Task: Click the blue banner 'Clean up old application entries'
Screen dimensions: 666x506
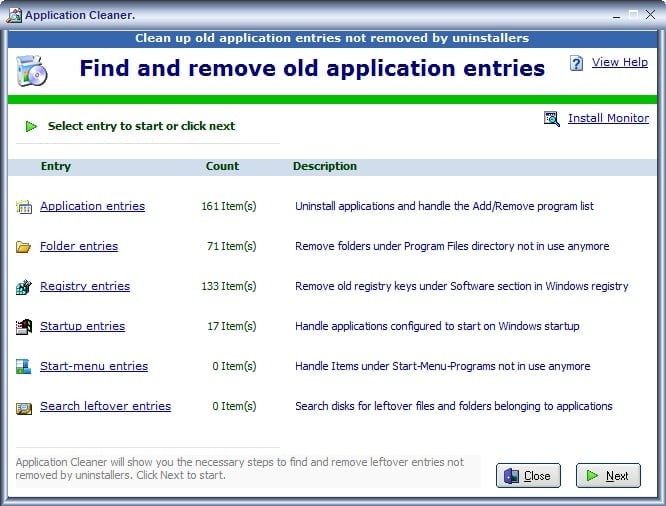Action: [332, 38]
